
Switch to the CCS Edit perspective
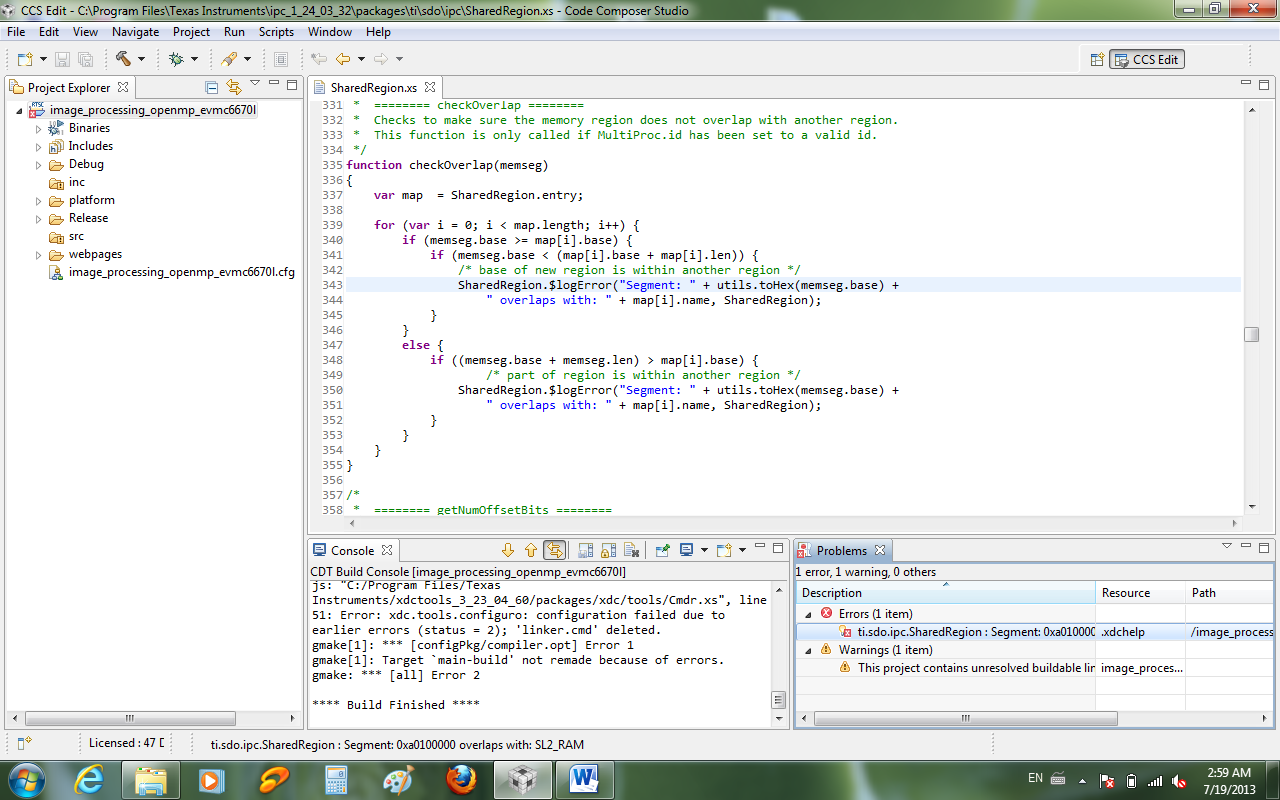[x=1148, y=60]
